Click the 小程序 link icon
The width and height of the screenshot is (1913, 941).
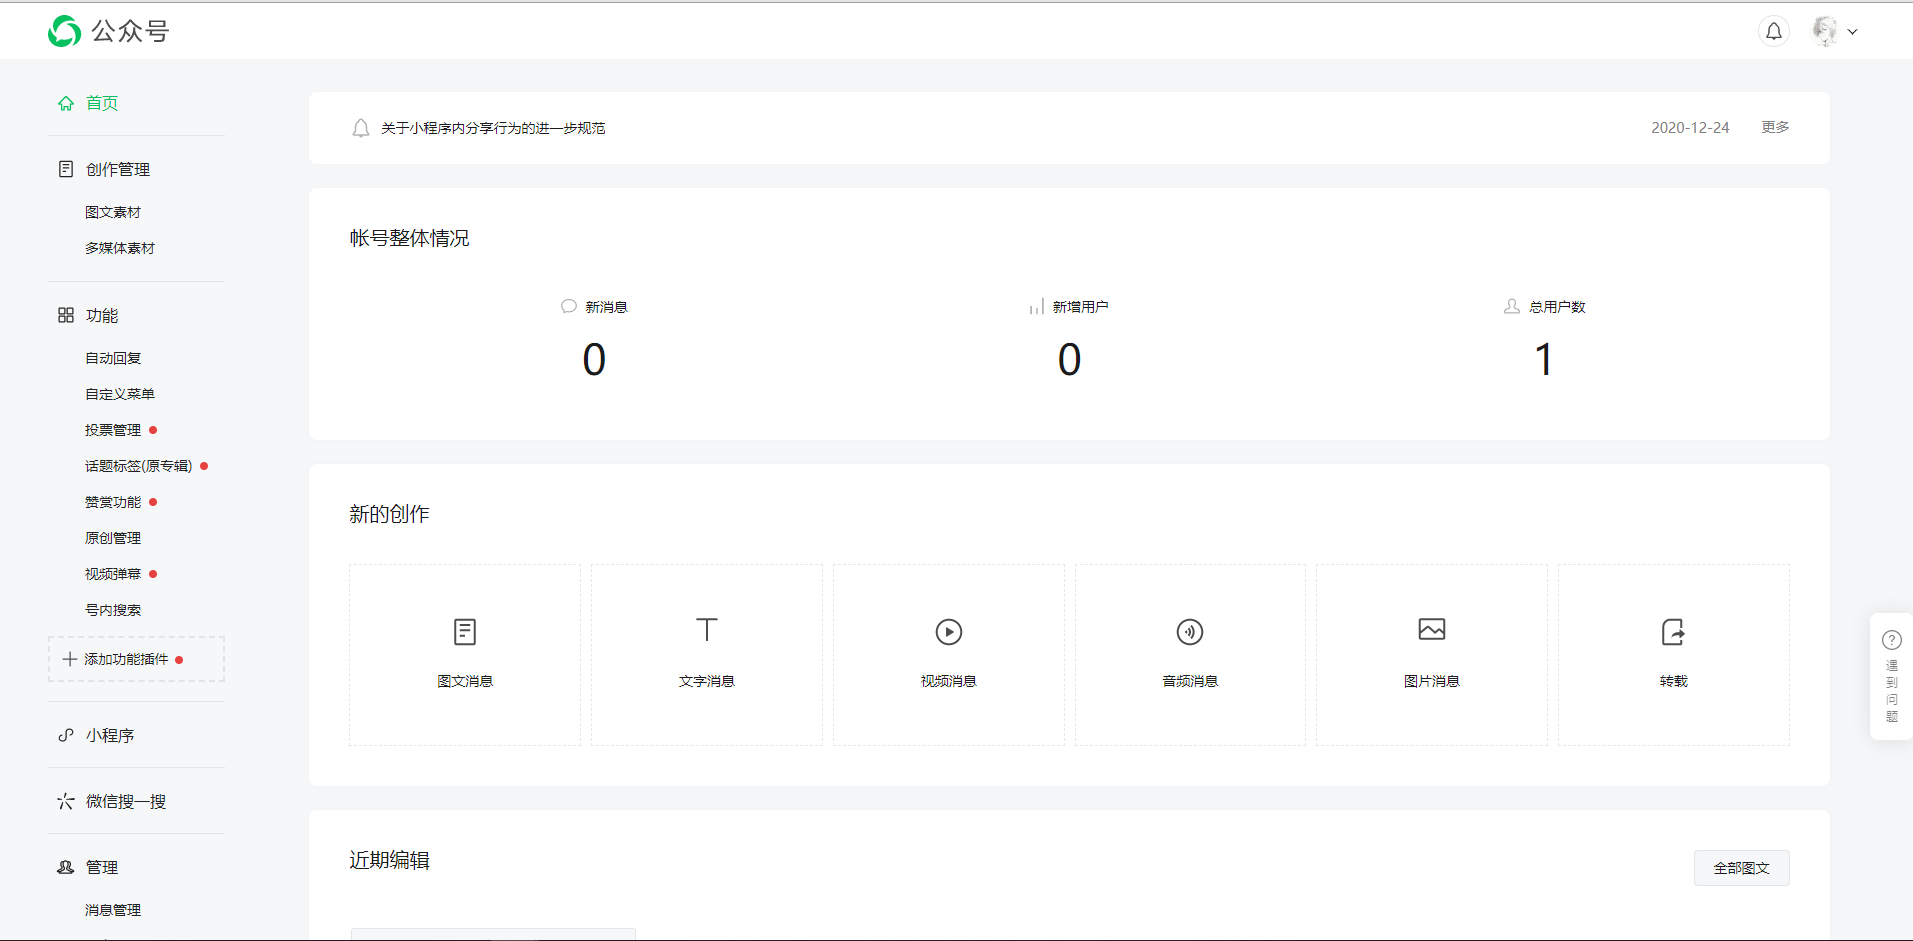pos(66,735)
